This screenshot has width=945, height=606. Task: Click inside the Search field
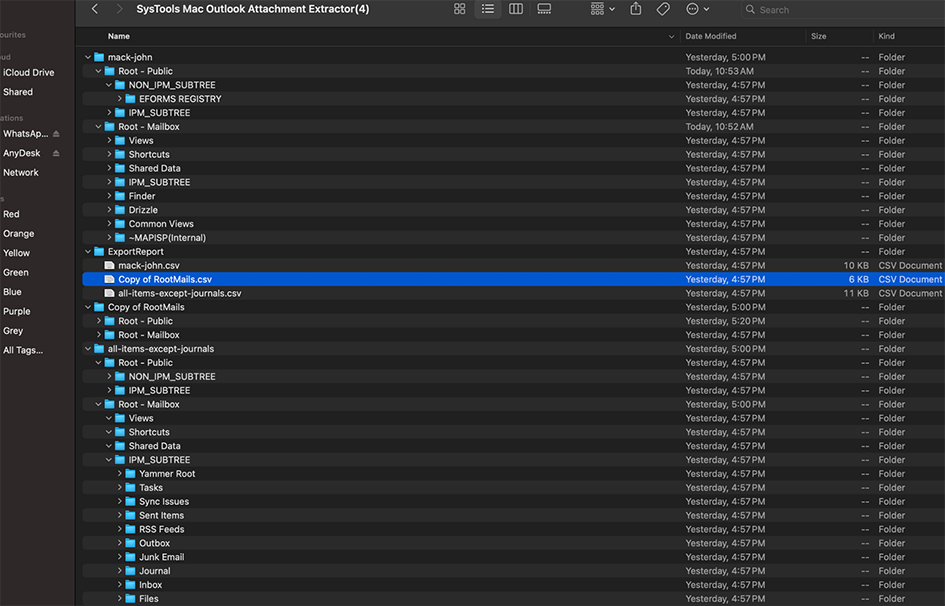[x=844, y=10]
